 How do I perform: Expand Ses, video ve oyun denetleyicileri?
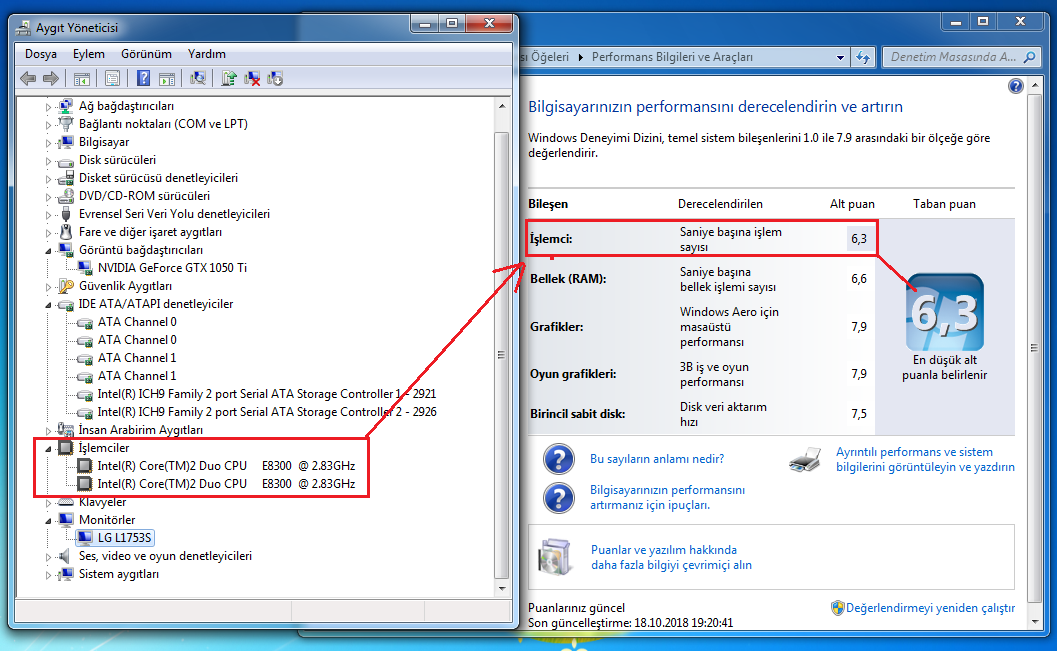pos(48,557)
